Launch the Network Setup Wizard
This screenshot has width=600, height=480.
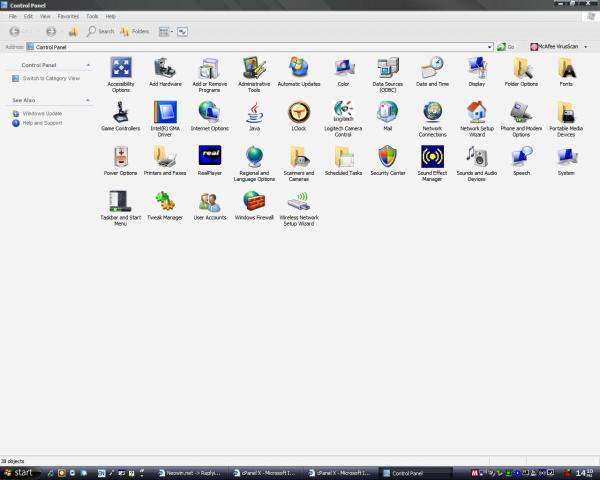(477, 119)
